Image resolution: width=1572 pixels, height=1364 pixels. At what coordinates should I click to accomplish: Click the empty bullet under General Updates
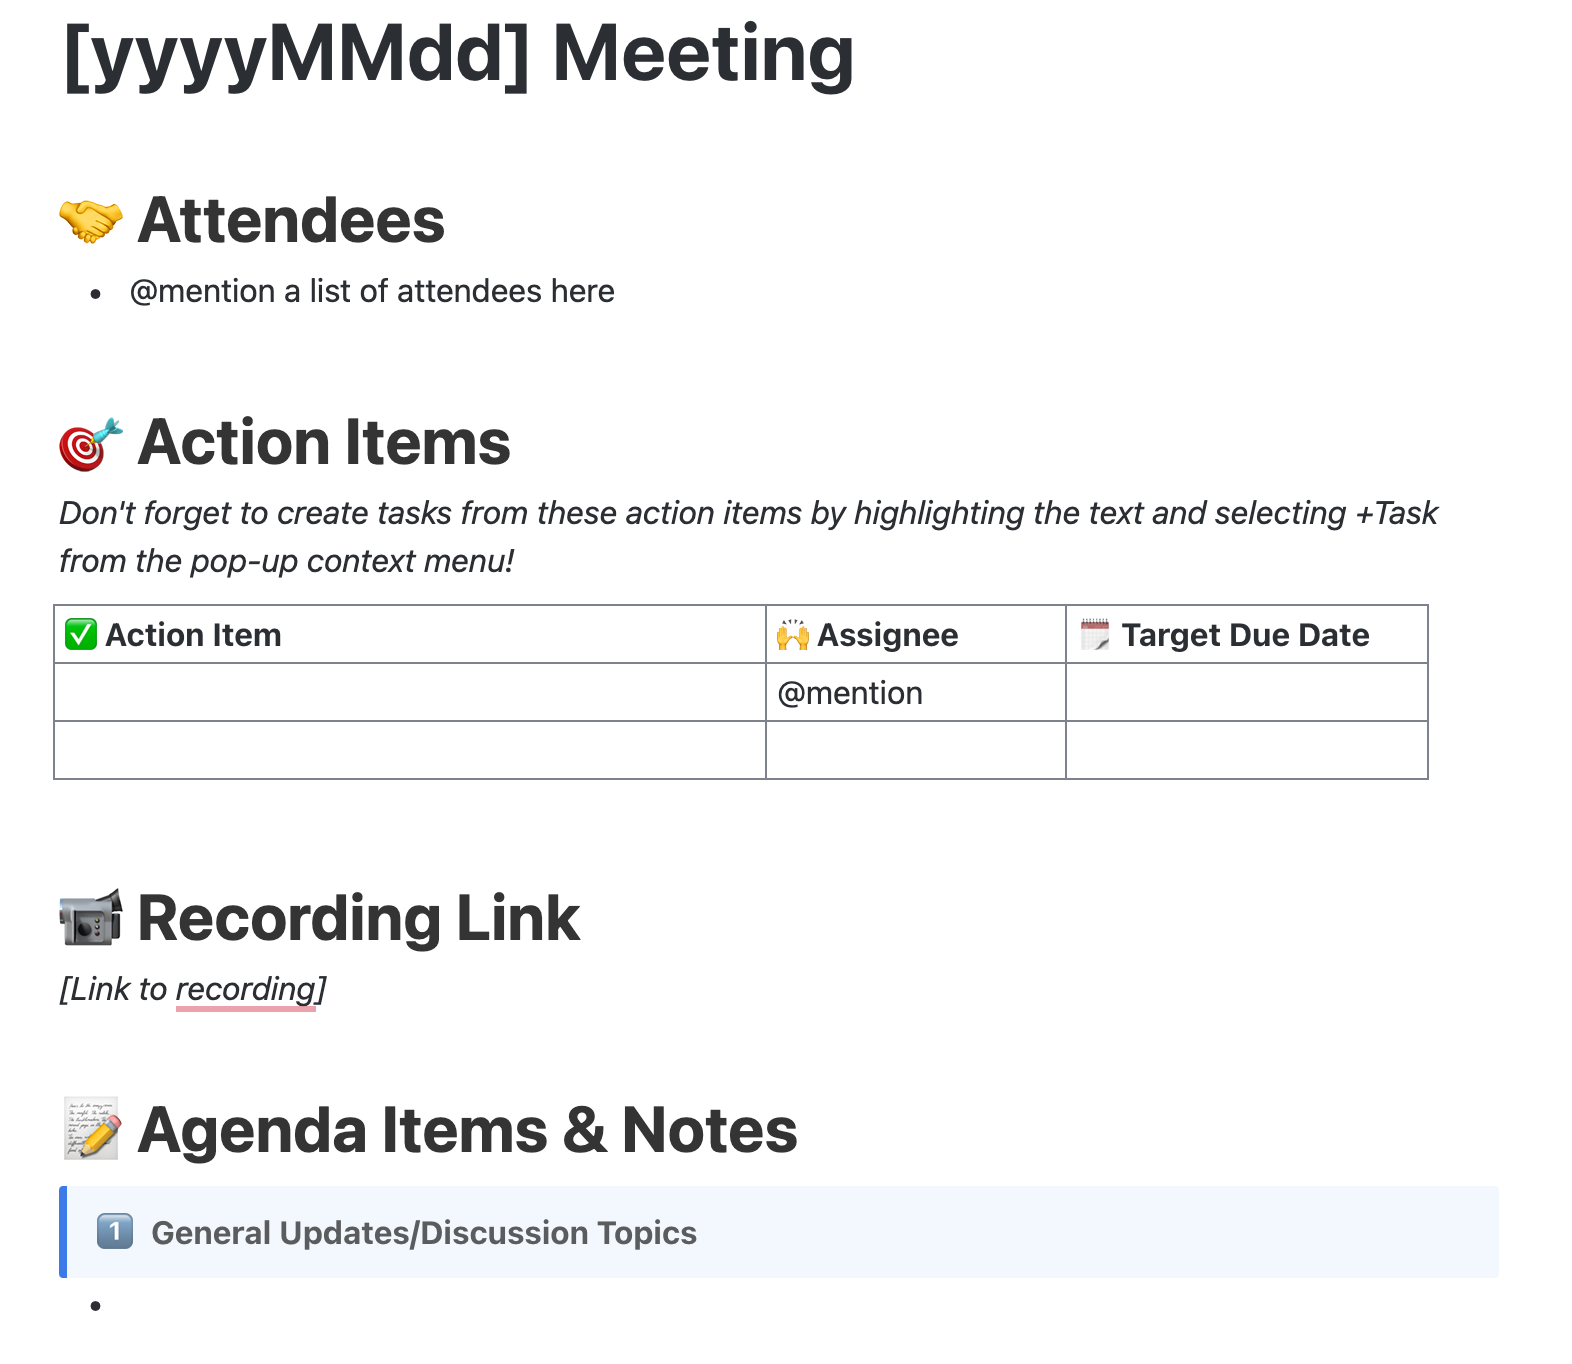click(x=95, y=1305)
